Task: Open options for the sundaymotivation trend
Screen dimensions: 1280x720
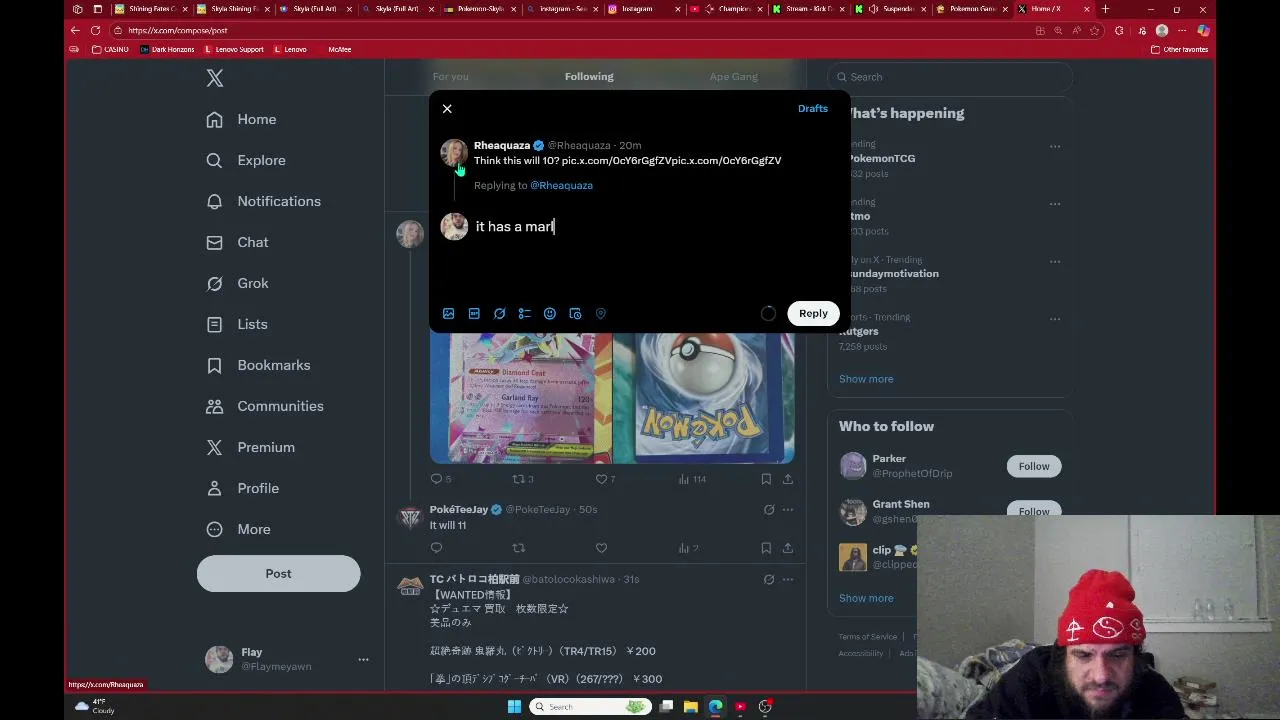Action: click(1054, 262)
